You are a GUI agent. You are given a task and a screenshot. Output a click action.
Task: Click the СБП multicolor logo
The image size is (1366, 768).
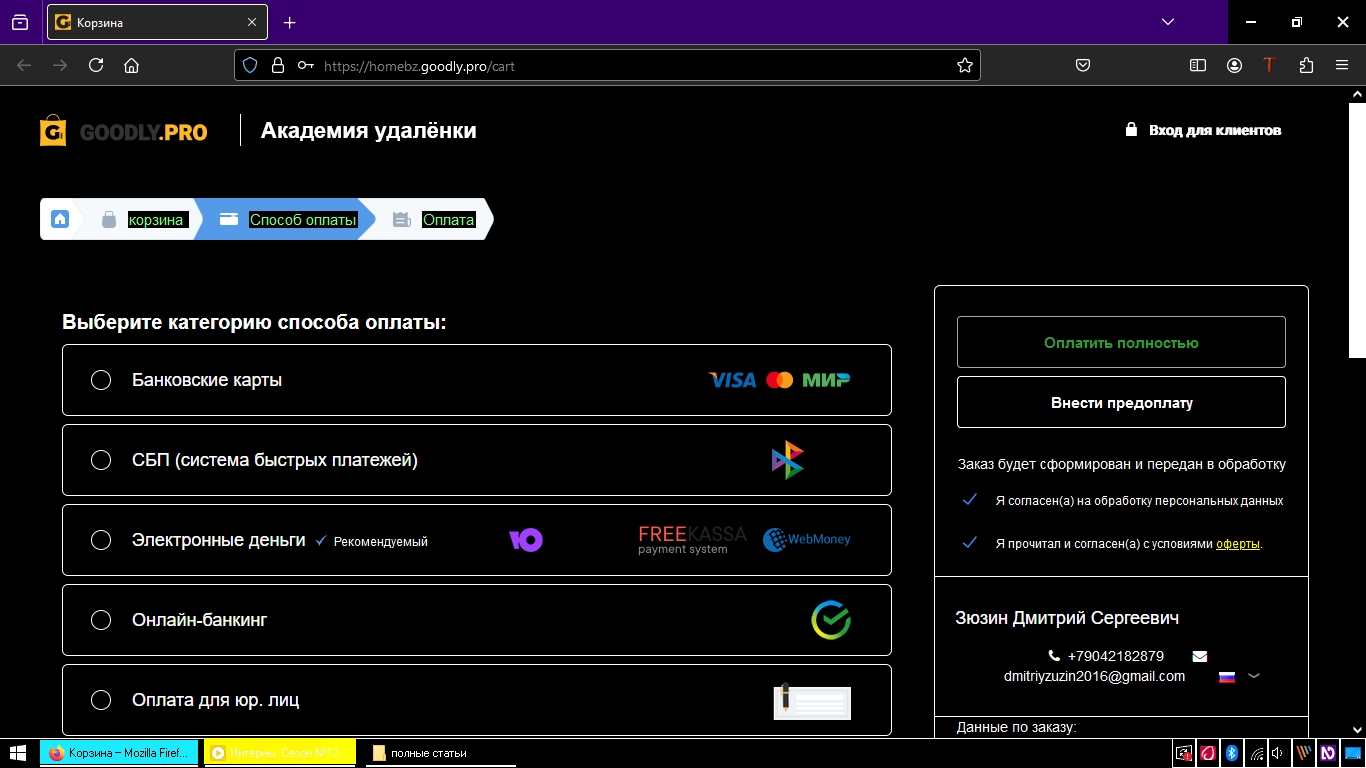coord(788,460)
